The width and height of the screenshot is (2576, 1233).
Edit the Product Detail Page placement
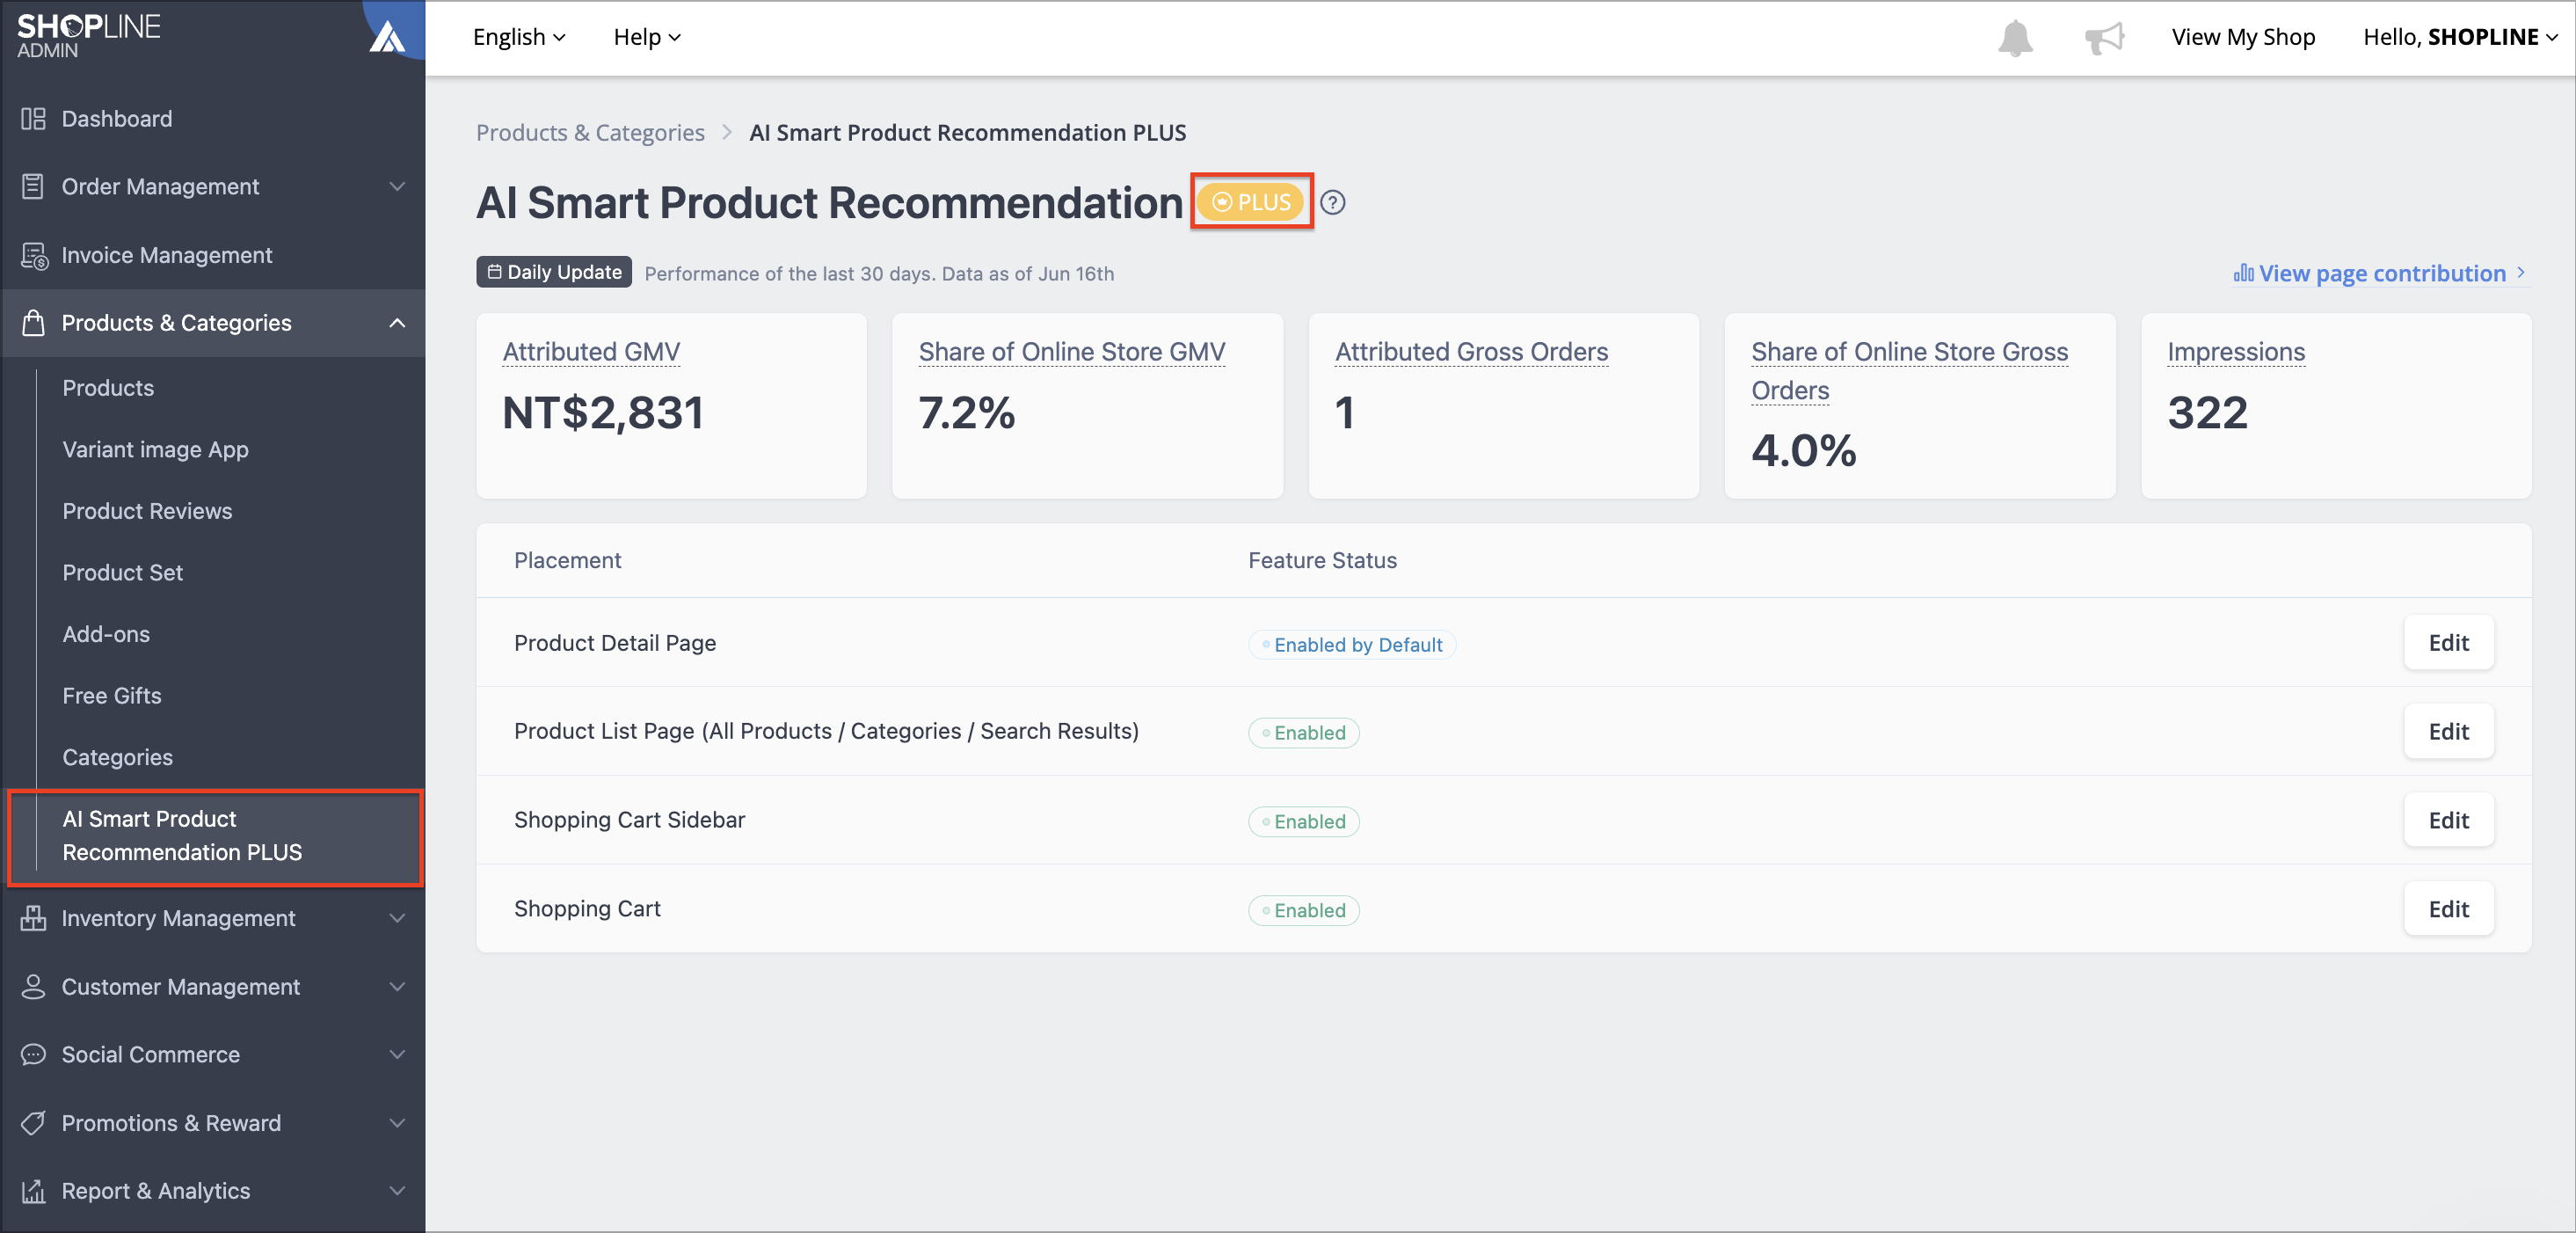coord(2448,643)
